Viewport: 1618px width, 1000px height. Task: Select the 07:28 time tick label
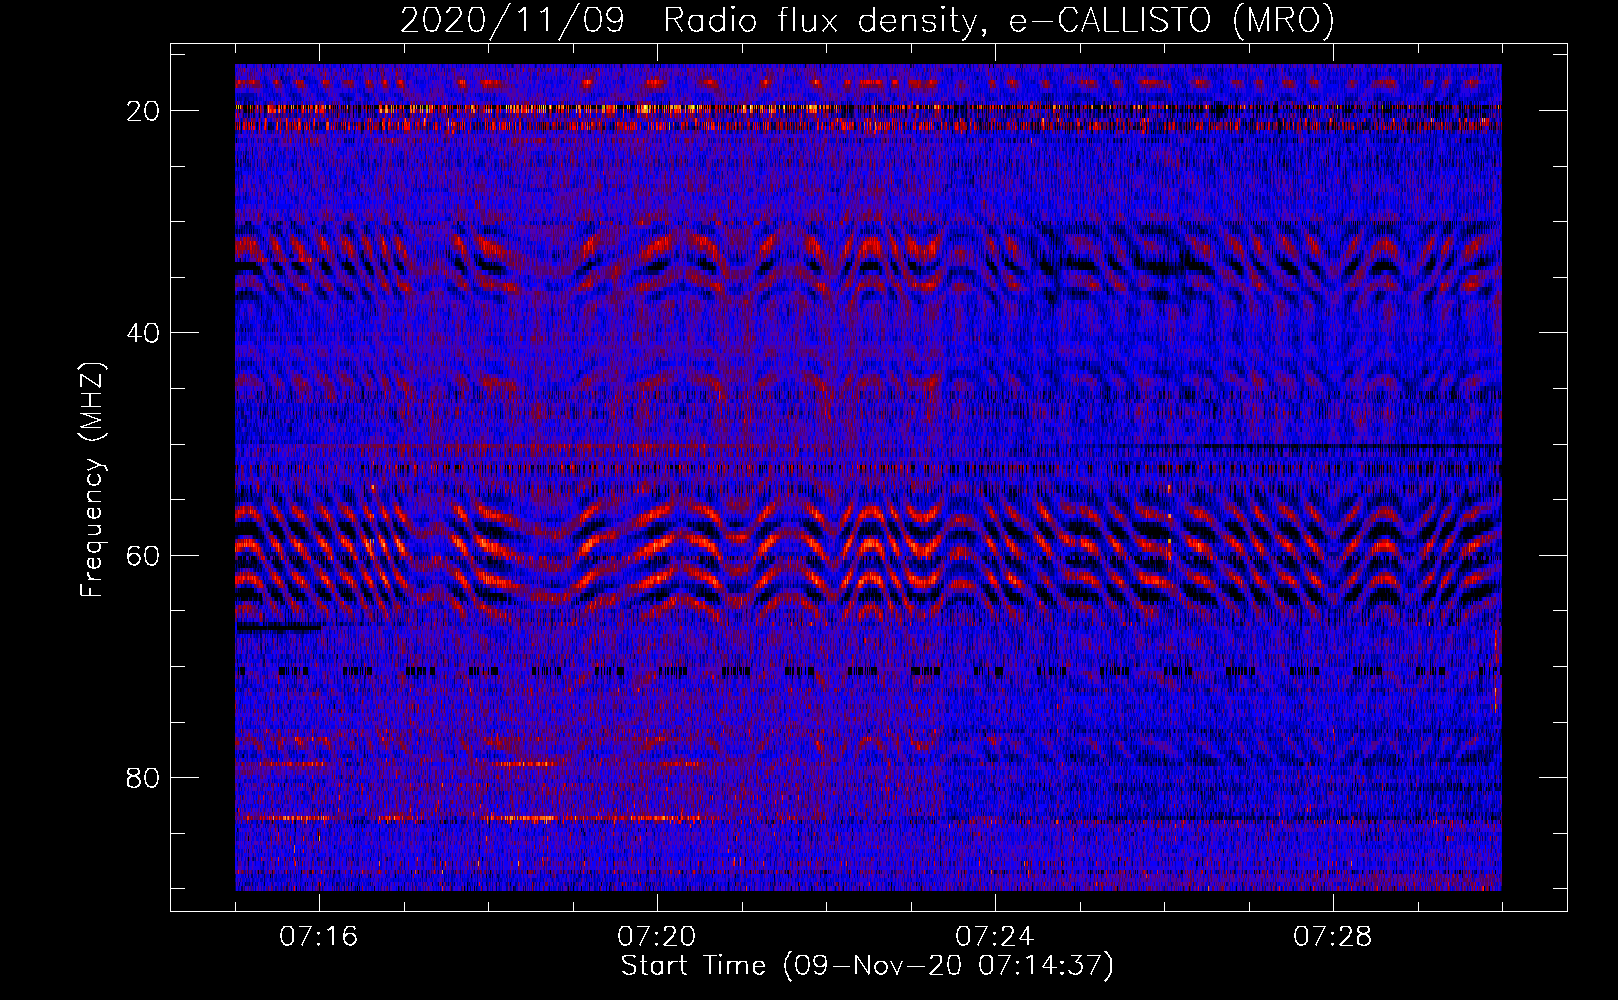tap(1333, 937)
